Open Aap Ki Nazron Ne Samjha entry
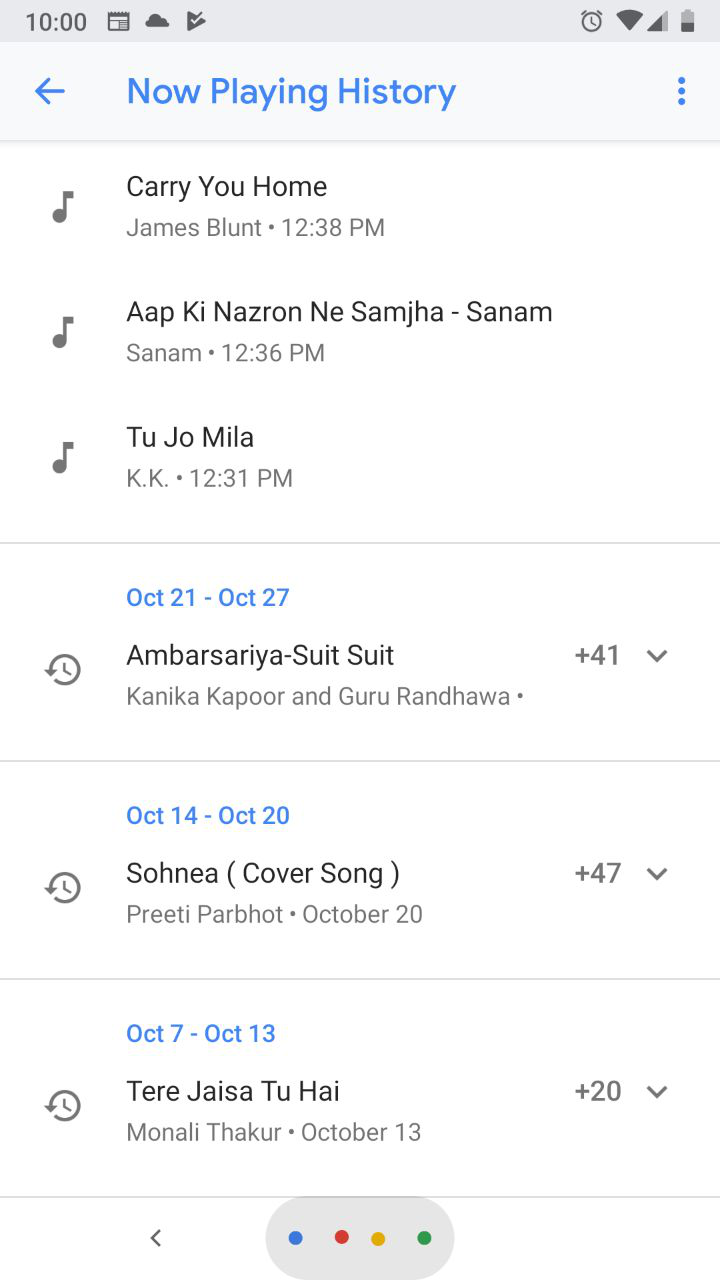720x1280 pixels. 339,312
